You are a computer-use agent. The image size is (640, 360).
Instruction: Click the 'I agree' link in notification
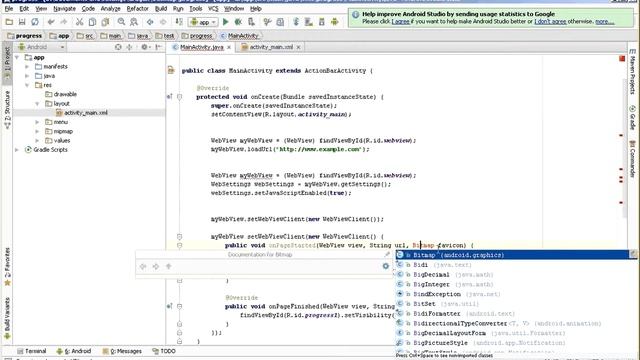[400, 21]
